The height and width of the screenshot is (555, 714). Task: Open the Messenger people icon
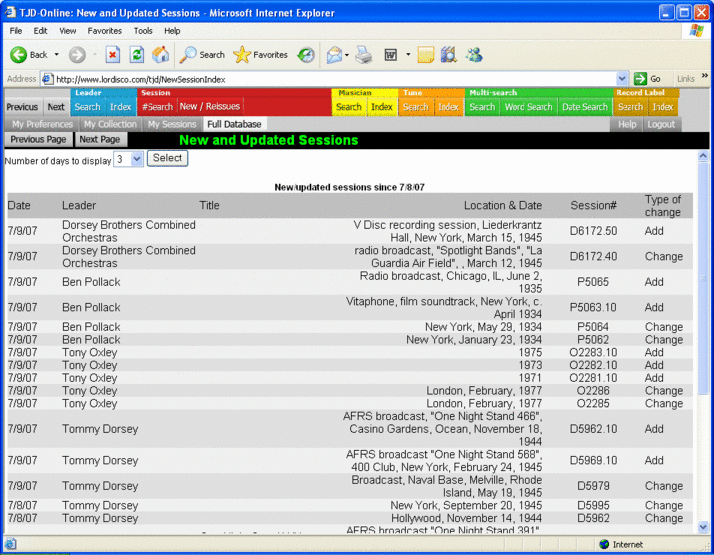click(474, 55)
